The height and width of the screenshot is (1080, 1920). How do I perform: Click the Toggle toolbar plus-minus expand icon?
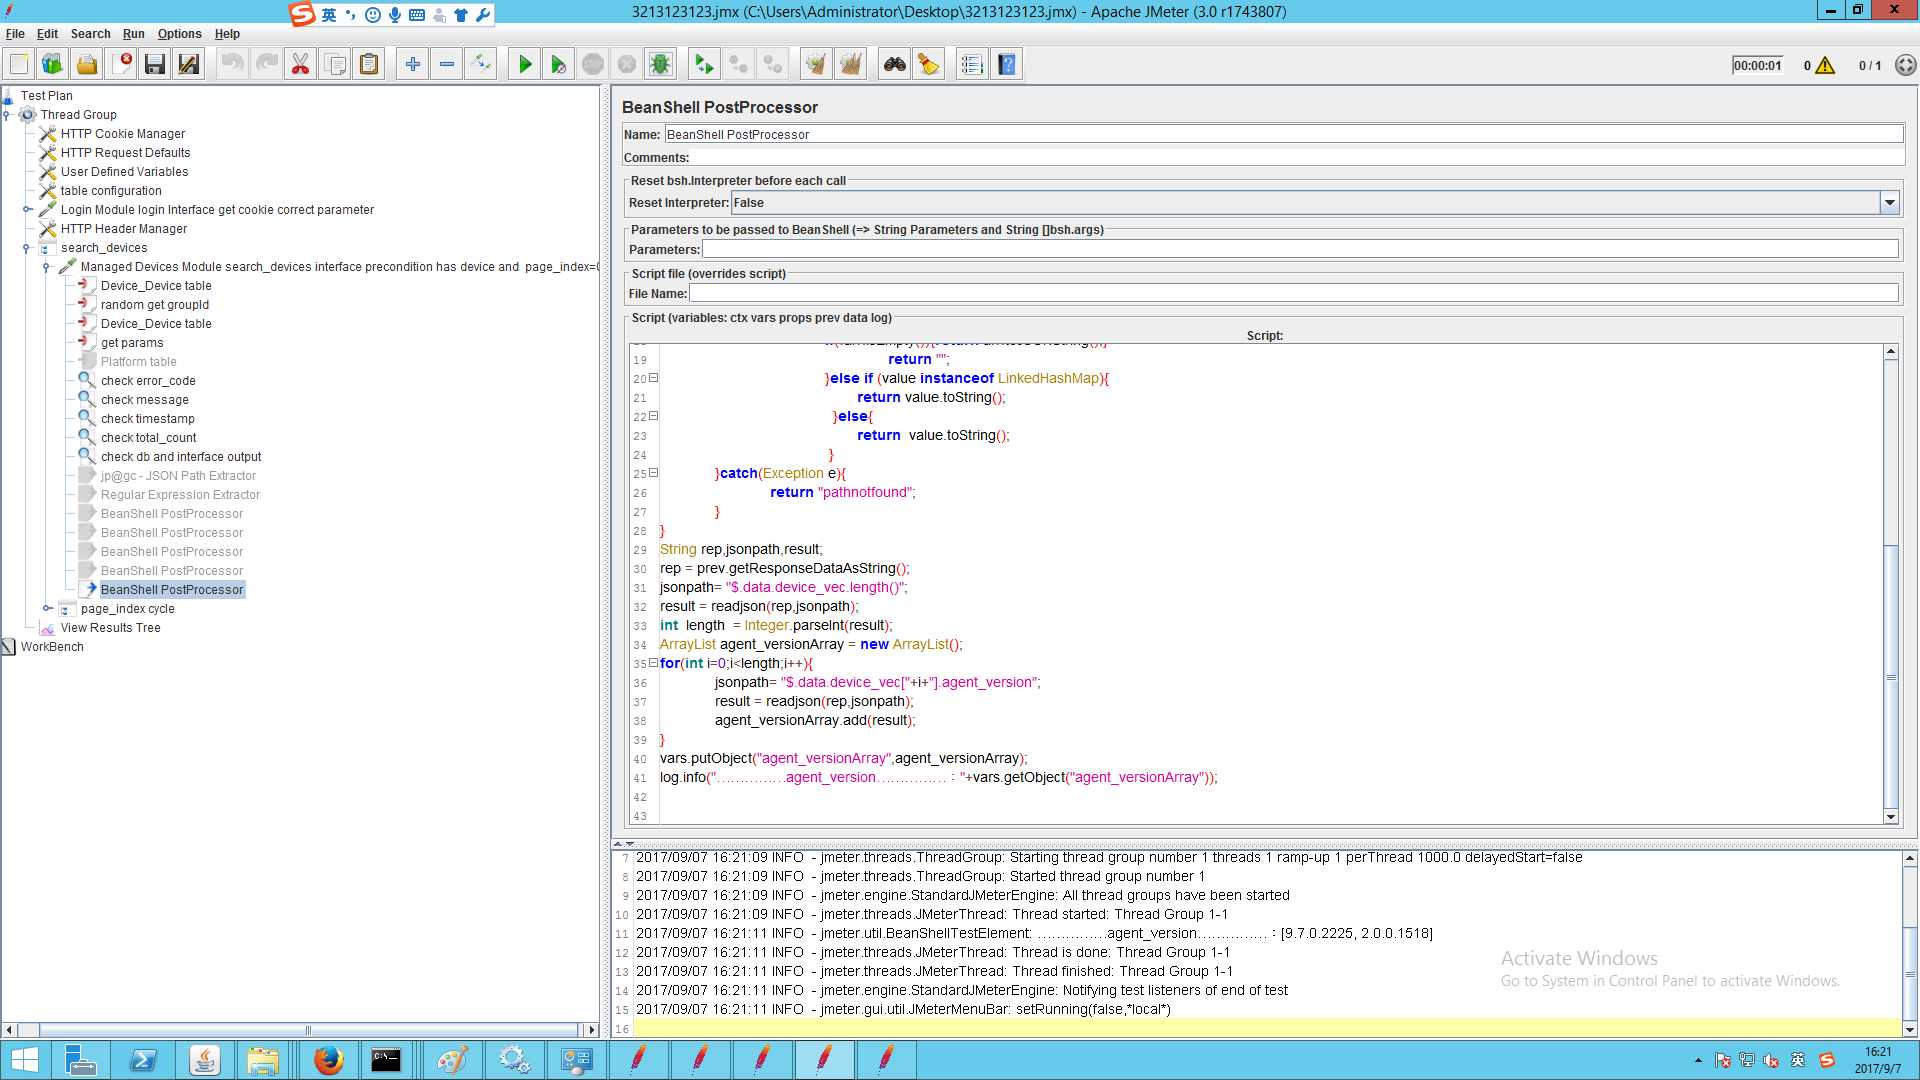coord(481,65)
